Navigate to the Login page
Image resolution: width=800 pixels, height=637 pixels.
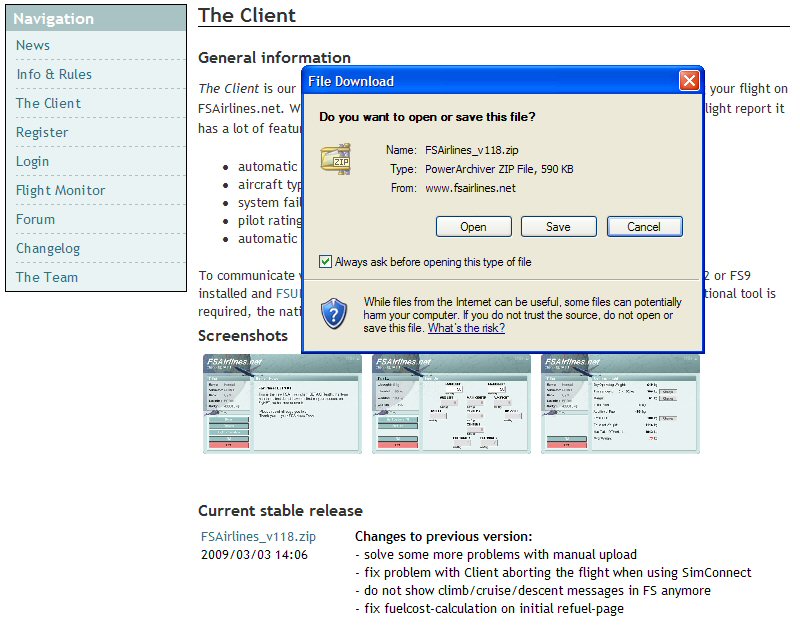coord(33,162)
